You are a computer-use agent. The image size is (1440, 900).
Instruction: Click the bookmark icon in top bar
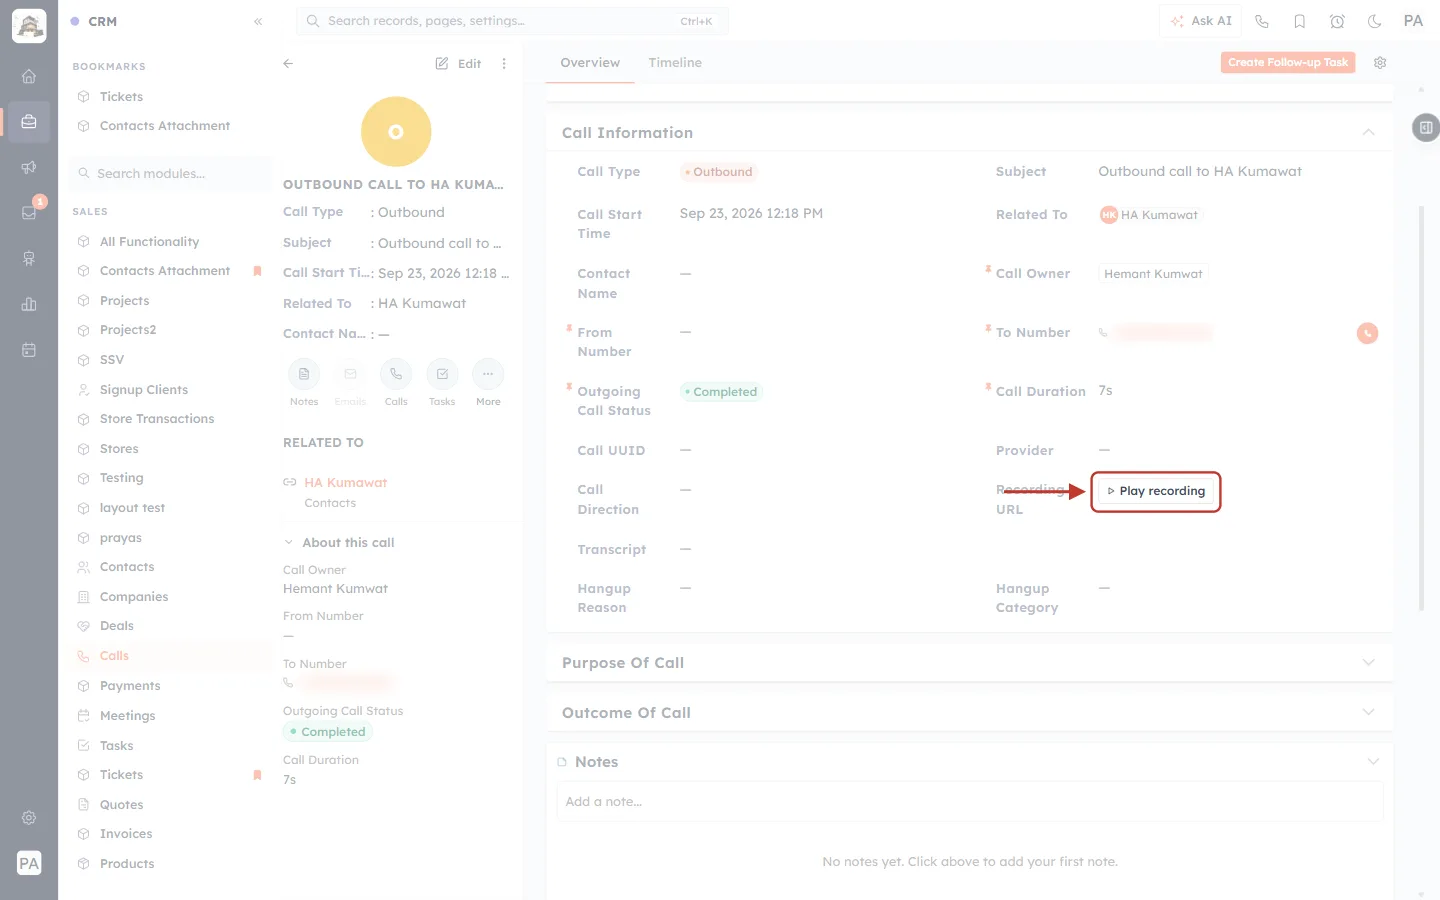pos(1299,21)
